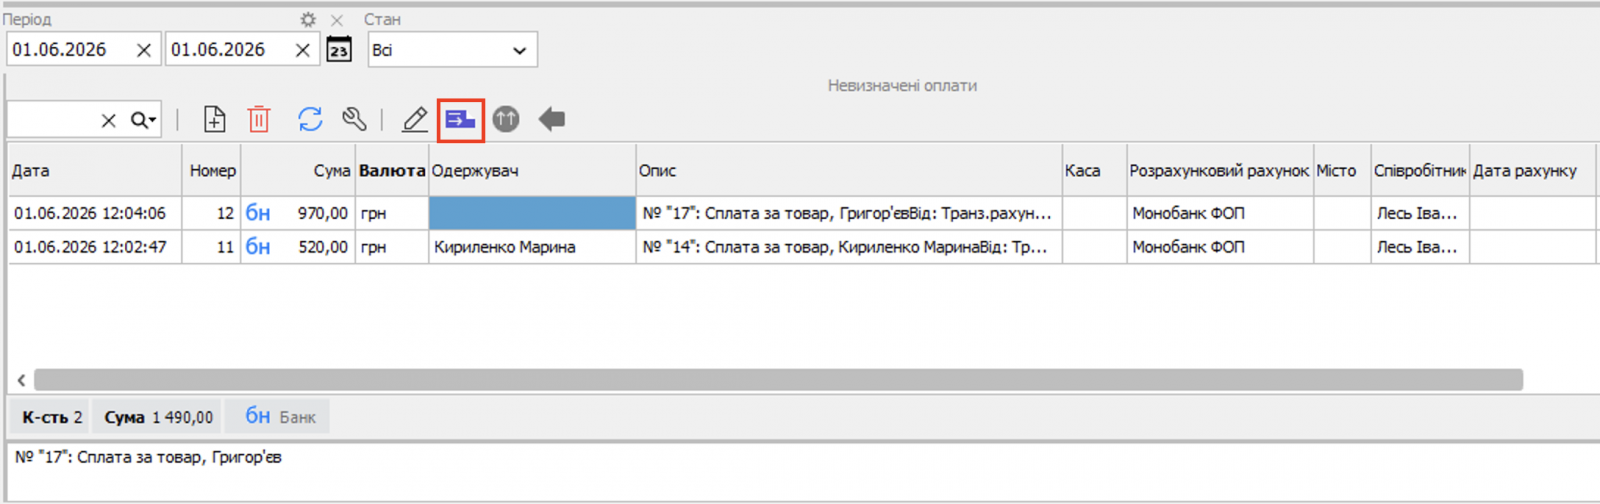Open period settings gear icon

tap(308, 19)
